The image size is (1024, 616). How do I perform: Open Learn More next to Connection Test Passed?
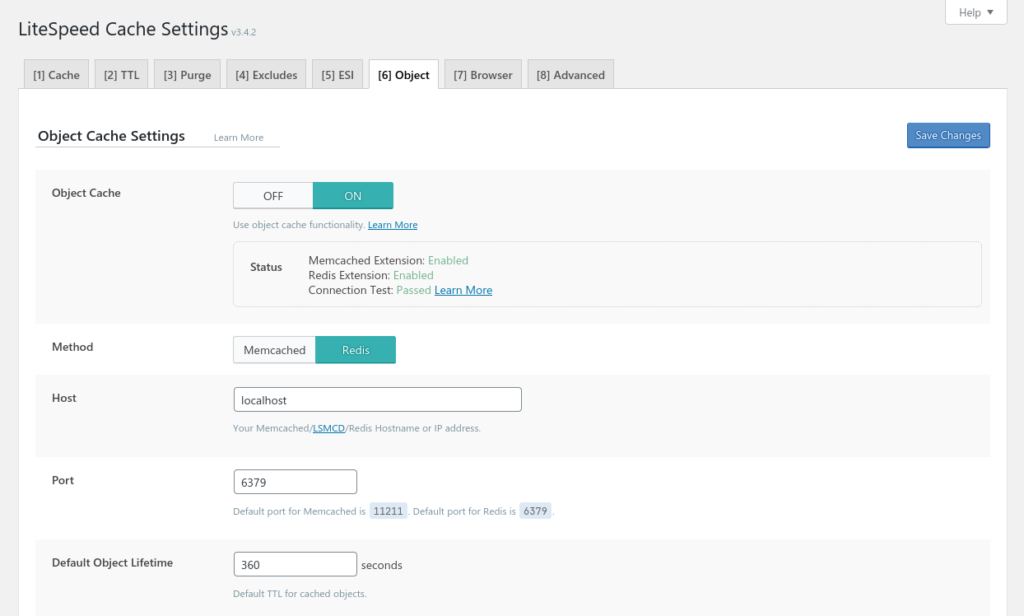click(463, 290)
